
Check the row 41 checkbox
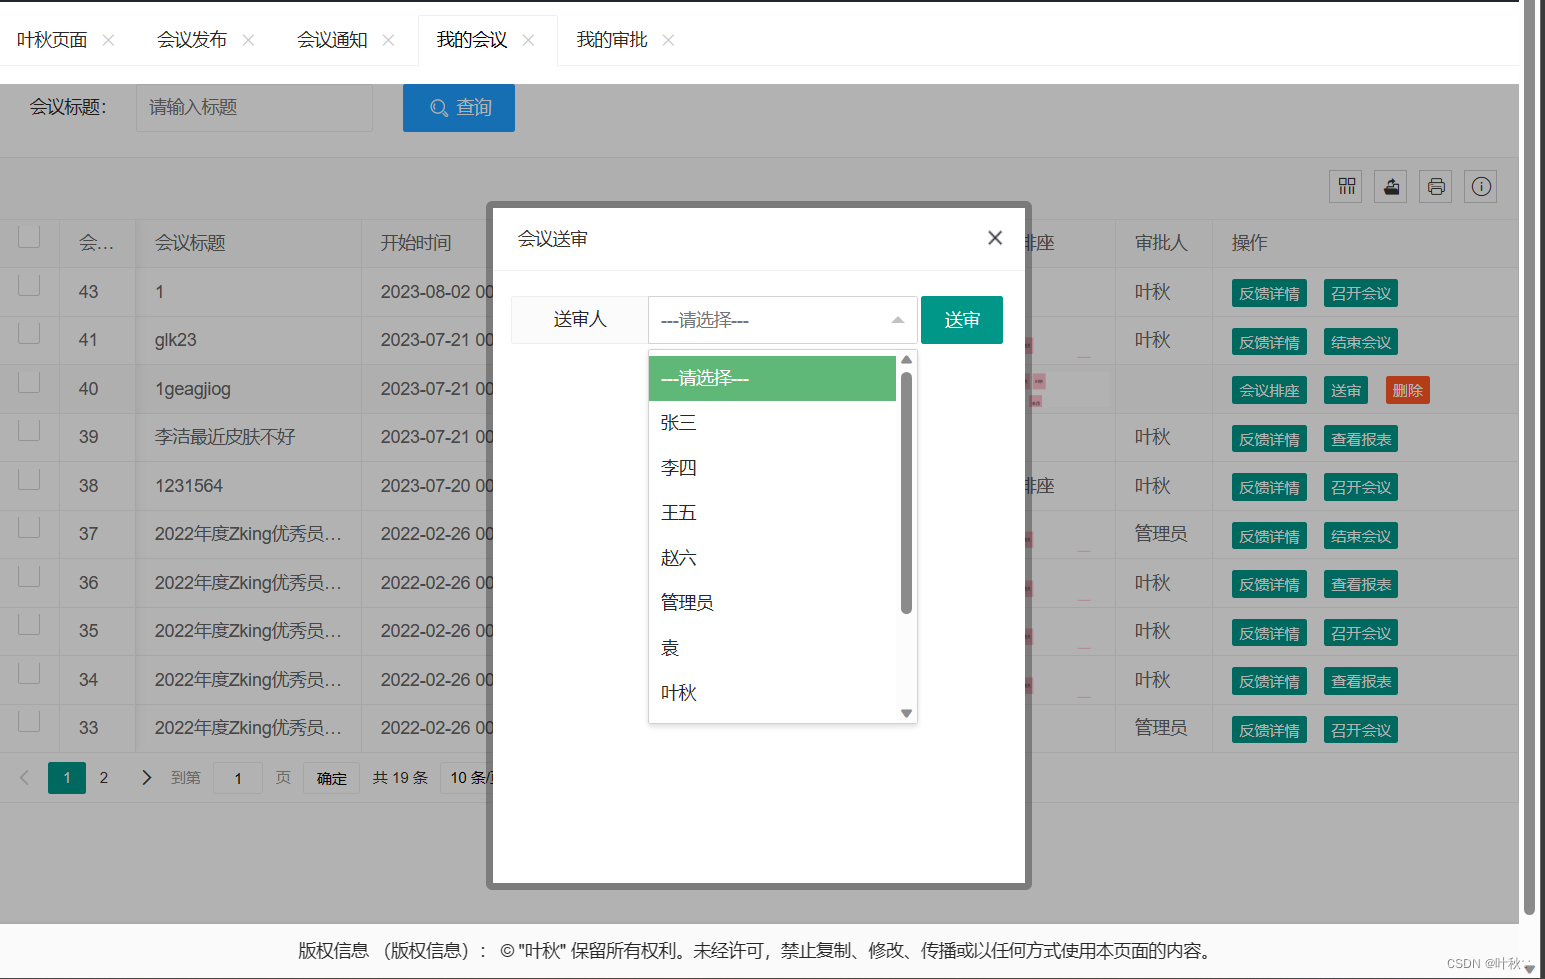click(x=29, y=333)
